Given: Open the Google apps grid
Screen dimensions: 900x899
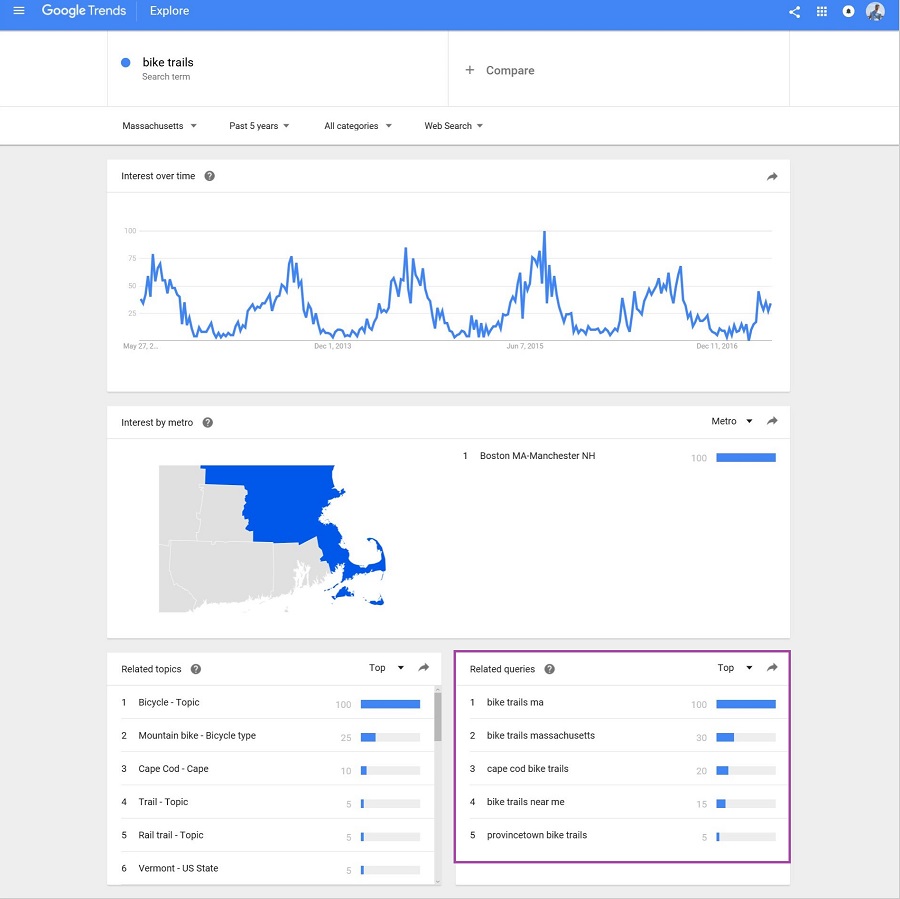Looking at the screenshot, I should [822, 11].
